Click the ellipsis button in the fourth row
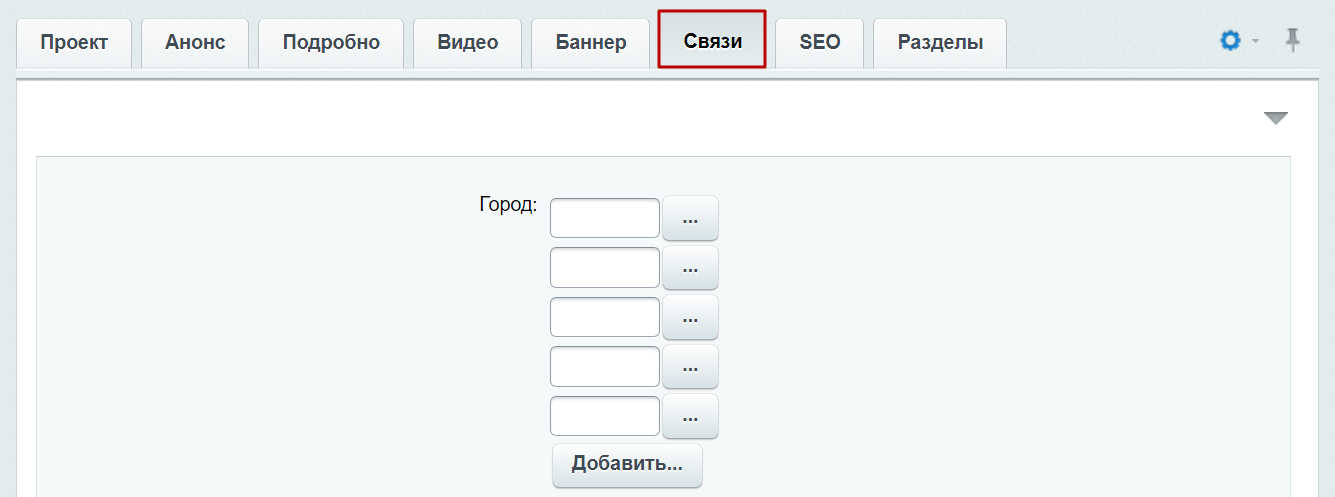The height and width of the screenshot is (497, 1335). 690,367
